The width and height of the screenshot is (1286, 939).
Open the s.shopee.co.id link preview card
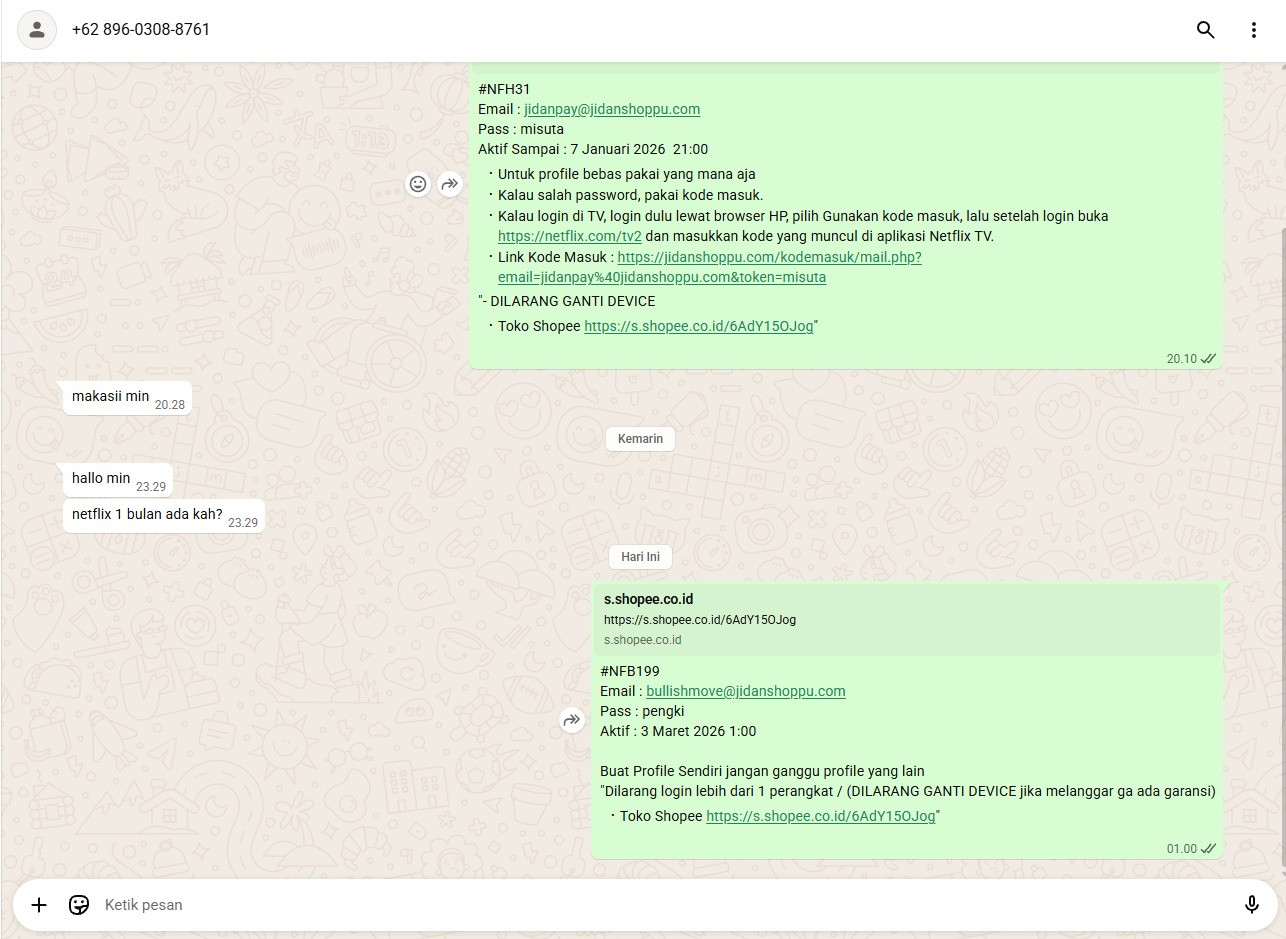click(906, 619)
